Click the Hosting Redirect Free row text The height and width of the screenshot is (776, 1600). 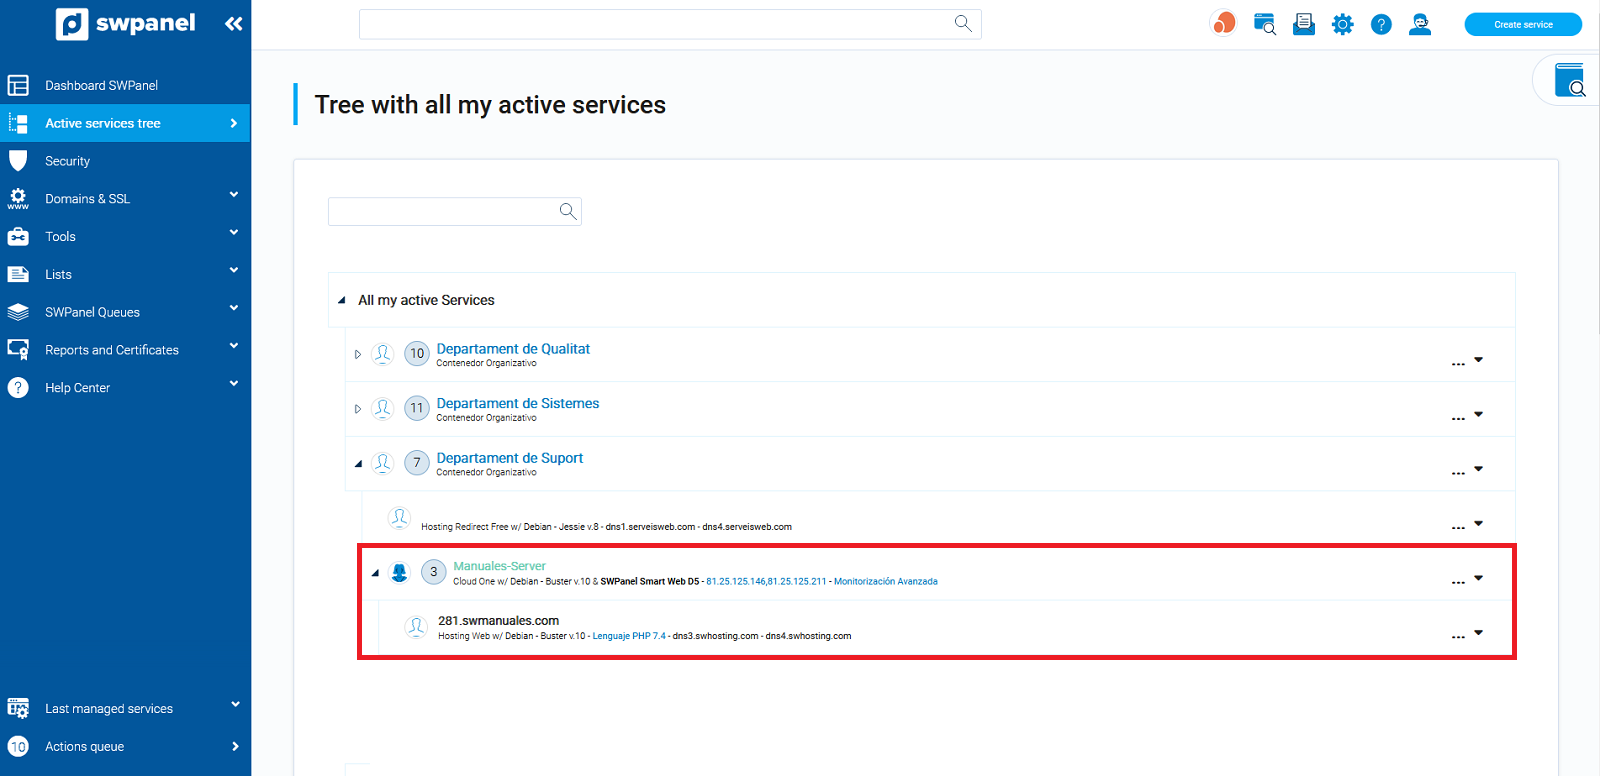pyautogui.click(x=606, y=527)
